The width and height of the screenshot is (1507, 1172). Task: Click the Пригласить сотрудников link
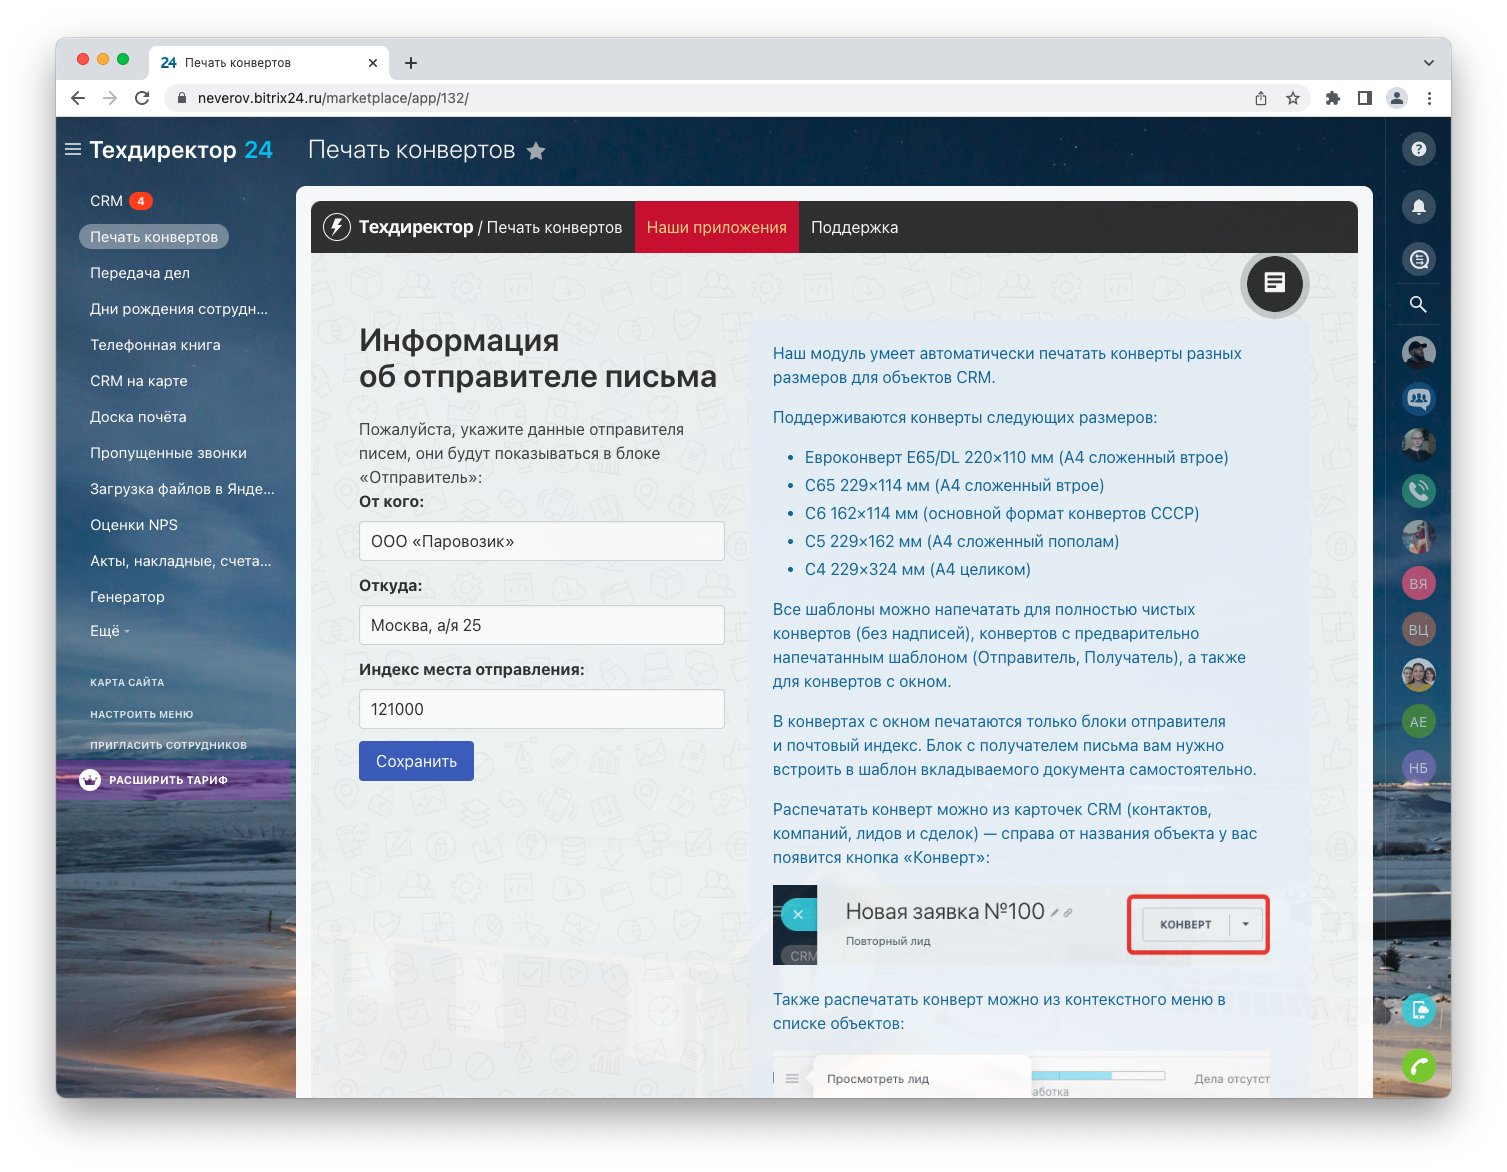click(x=168, y=745)
